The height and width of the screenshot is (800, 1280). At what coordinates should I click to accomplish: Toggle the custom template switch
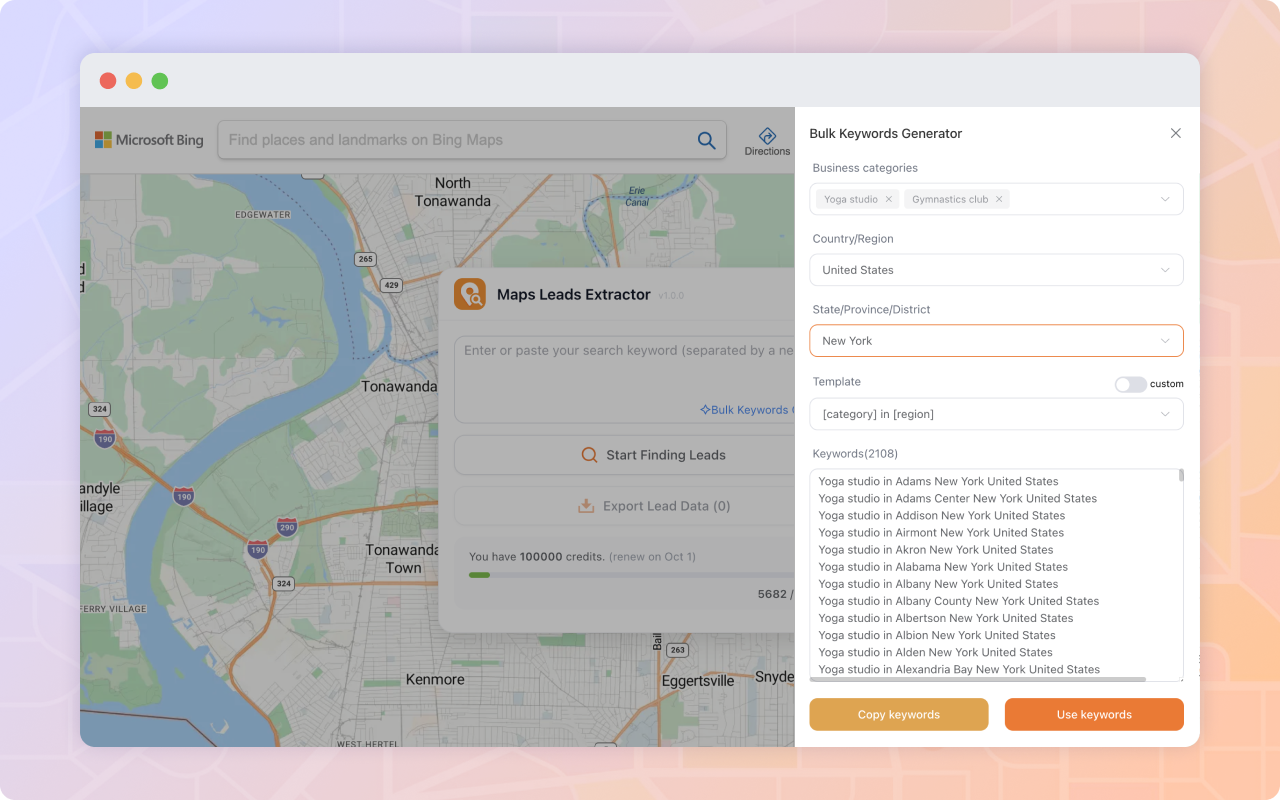(1131, 384)
